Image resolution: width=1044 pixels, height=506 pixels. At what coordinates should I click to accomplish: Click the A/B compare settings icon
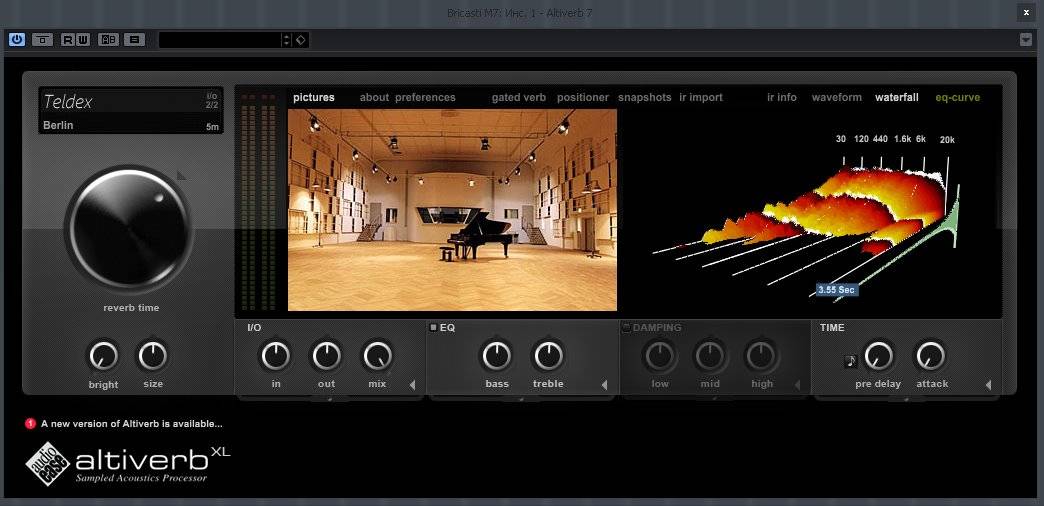(108, 40)
